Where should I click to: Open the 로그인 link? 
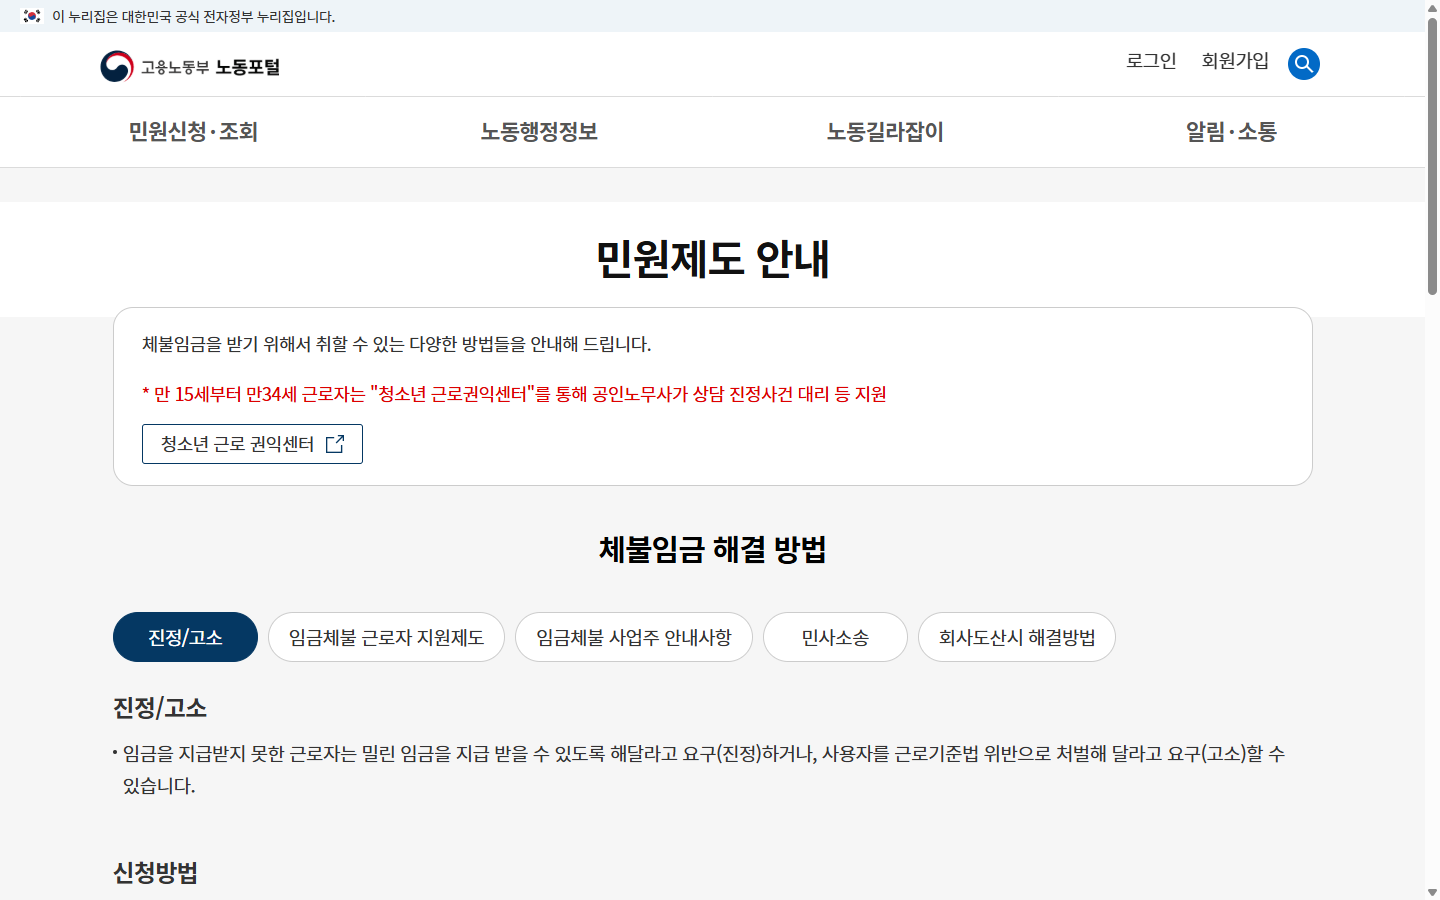coord(1151,61)
